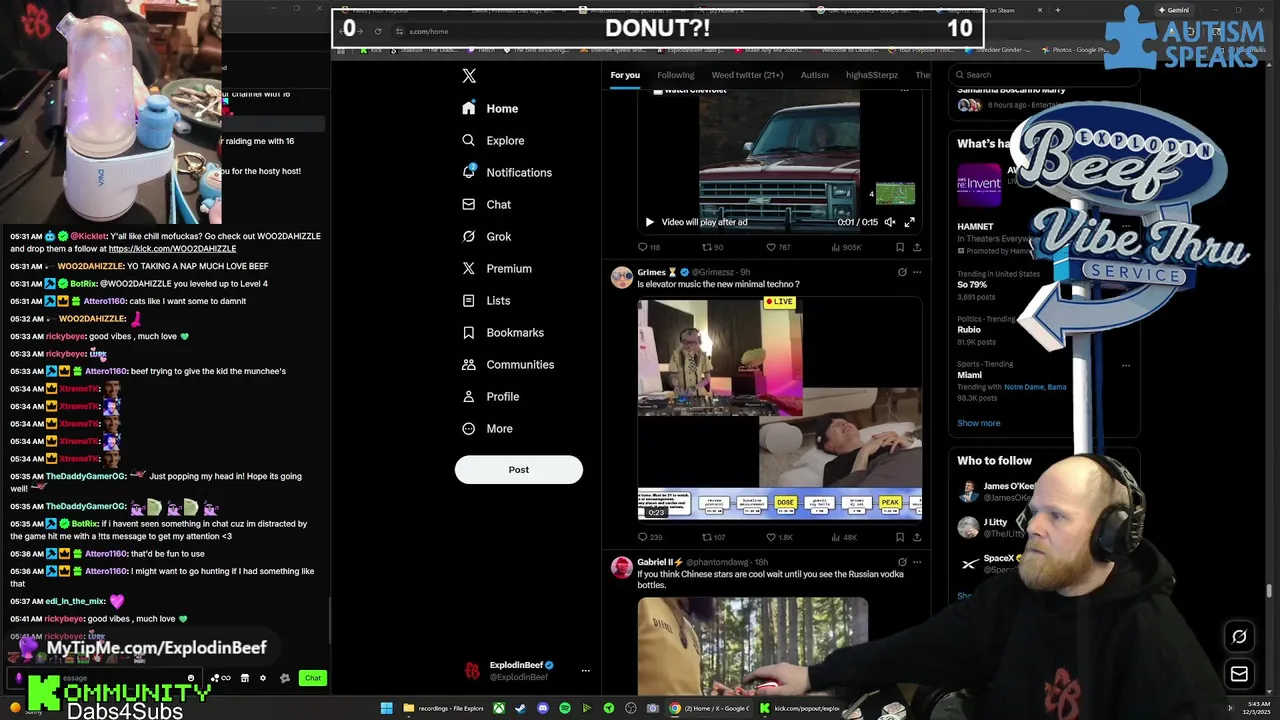Open Notifications in the X sidebar
The height and width of the screenshot is (720, 1280).
(507, 172)
